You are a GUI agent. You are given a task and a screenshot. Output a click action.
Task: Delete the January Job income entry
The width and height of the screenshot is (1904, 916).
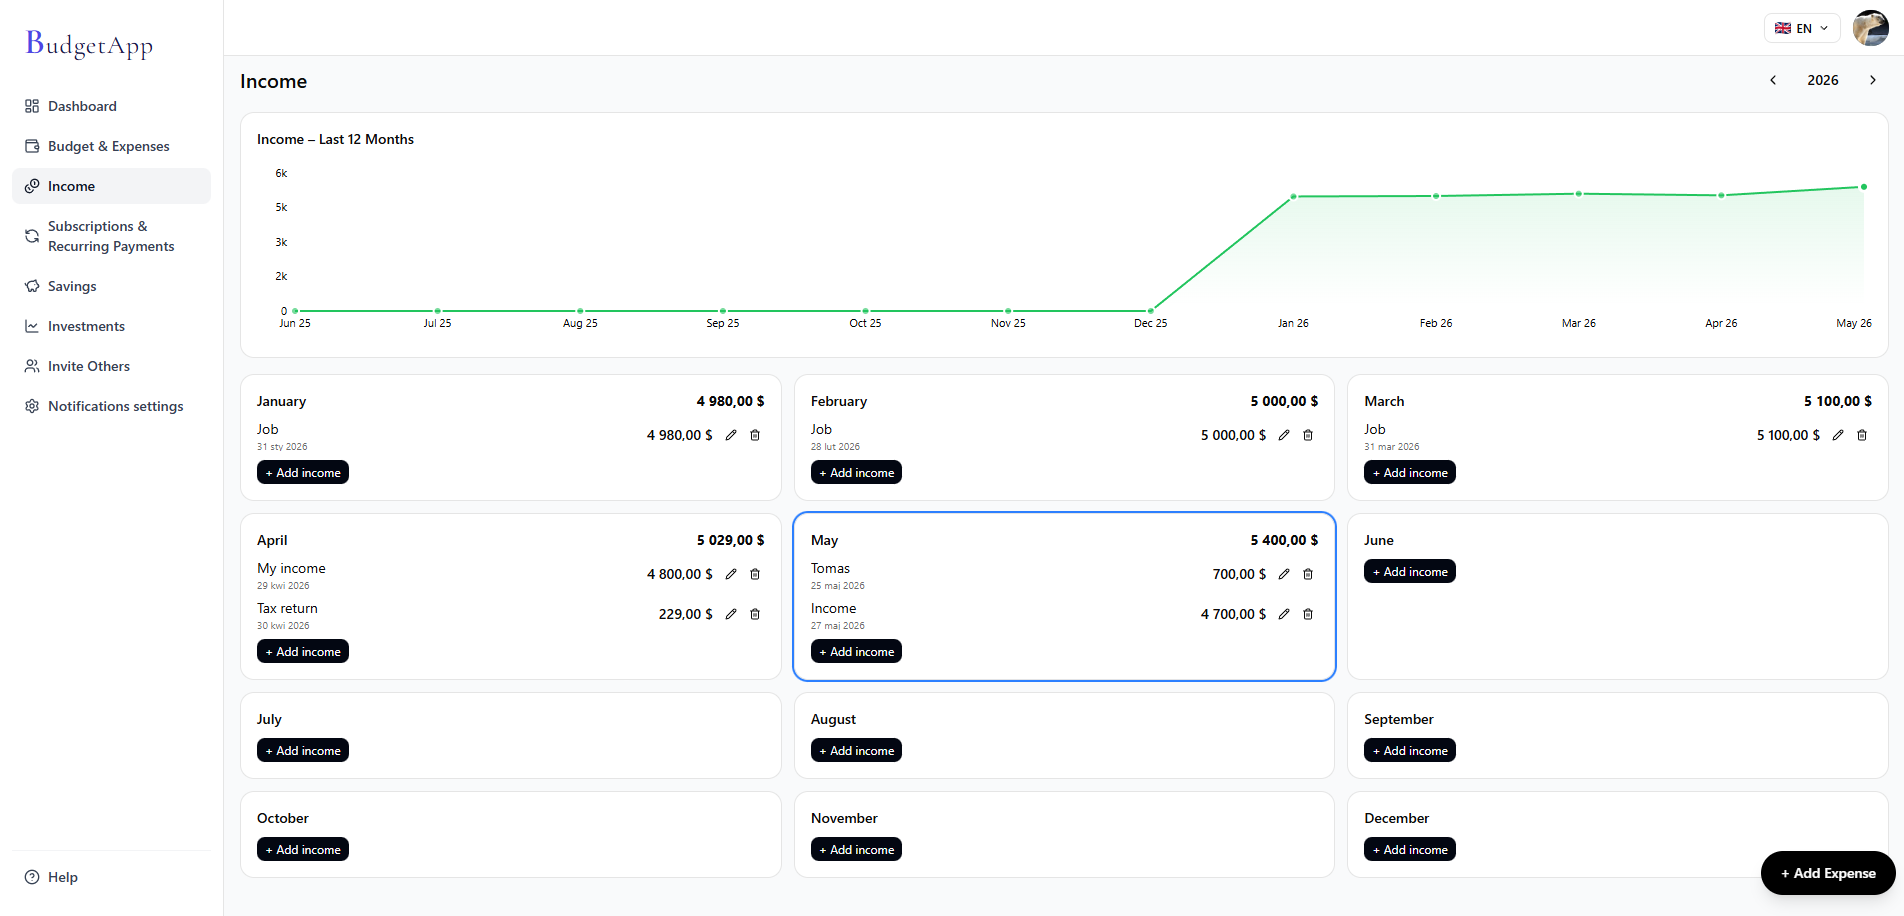coord(755,435)
